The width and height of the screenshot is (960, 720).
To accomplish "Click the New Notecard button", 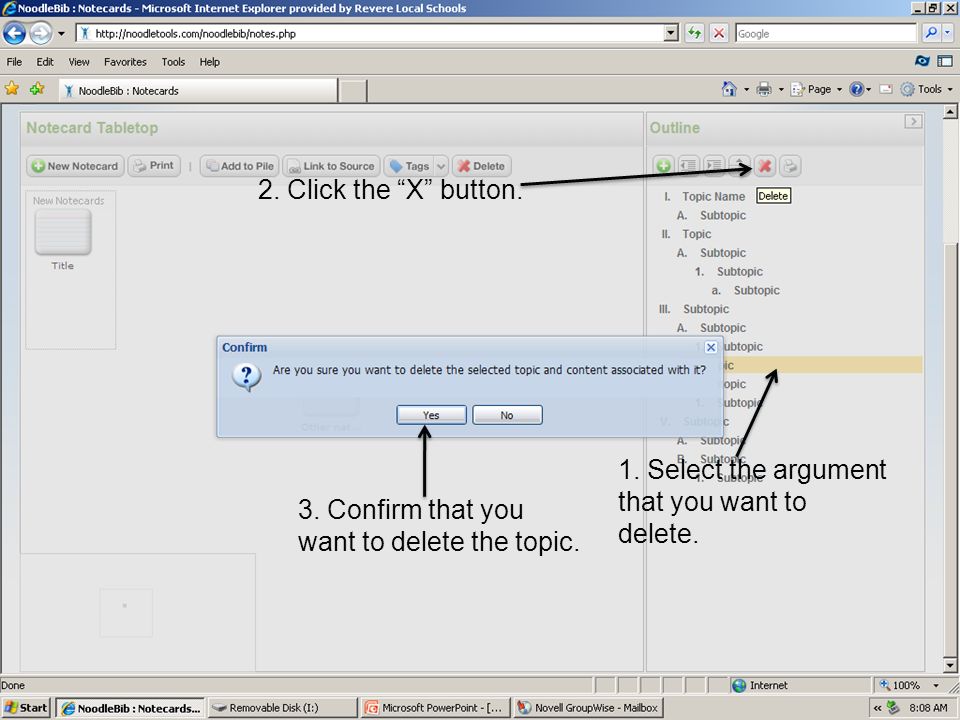I will pos(75,166).
